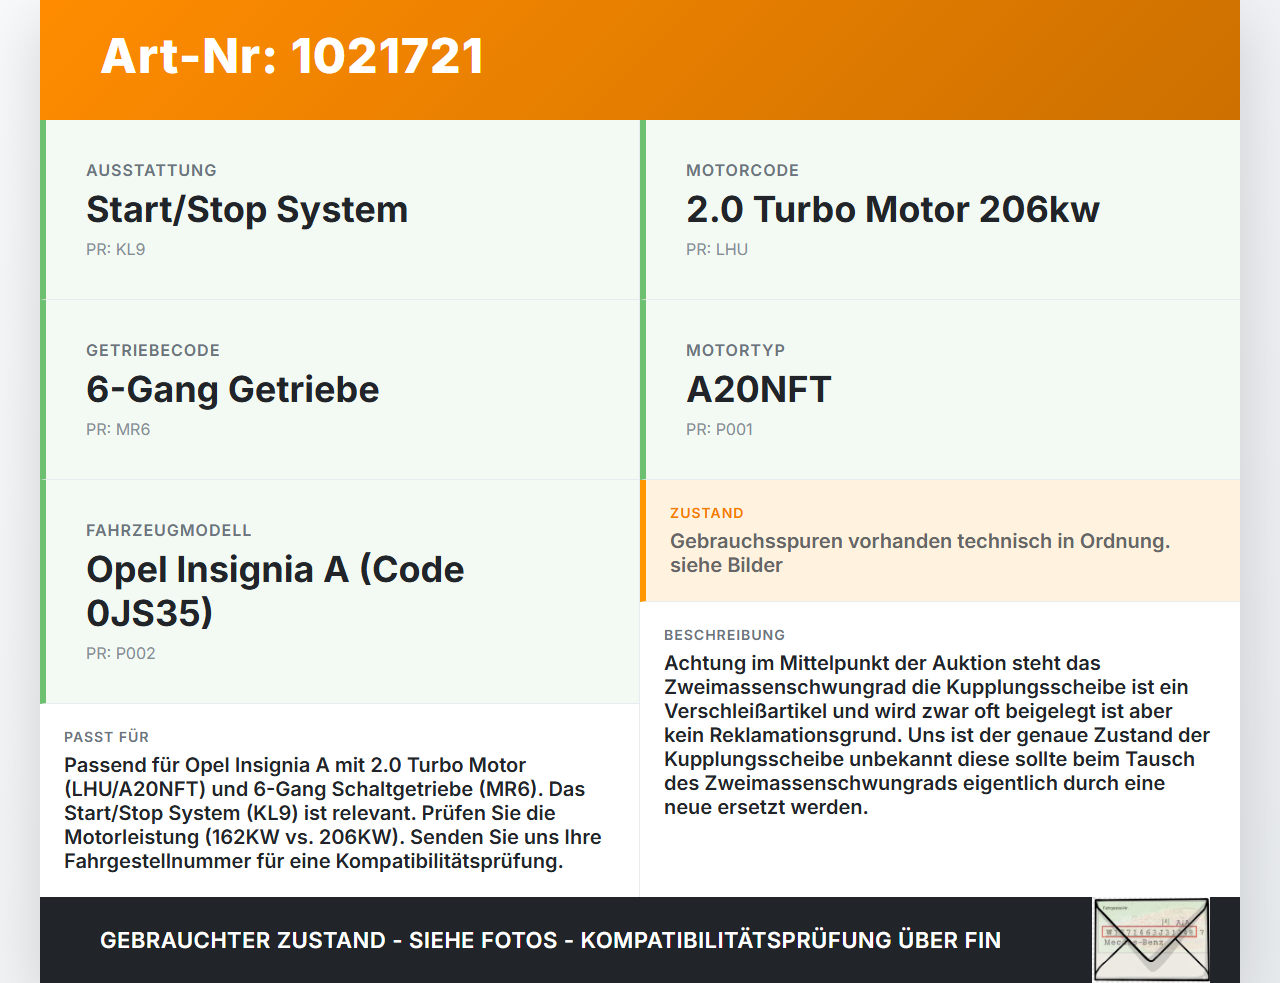This screenshot has height=983, width=1280.
Task: Click the "GETRIEBECODE" label
Action: 153,350
